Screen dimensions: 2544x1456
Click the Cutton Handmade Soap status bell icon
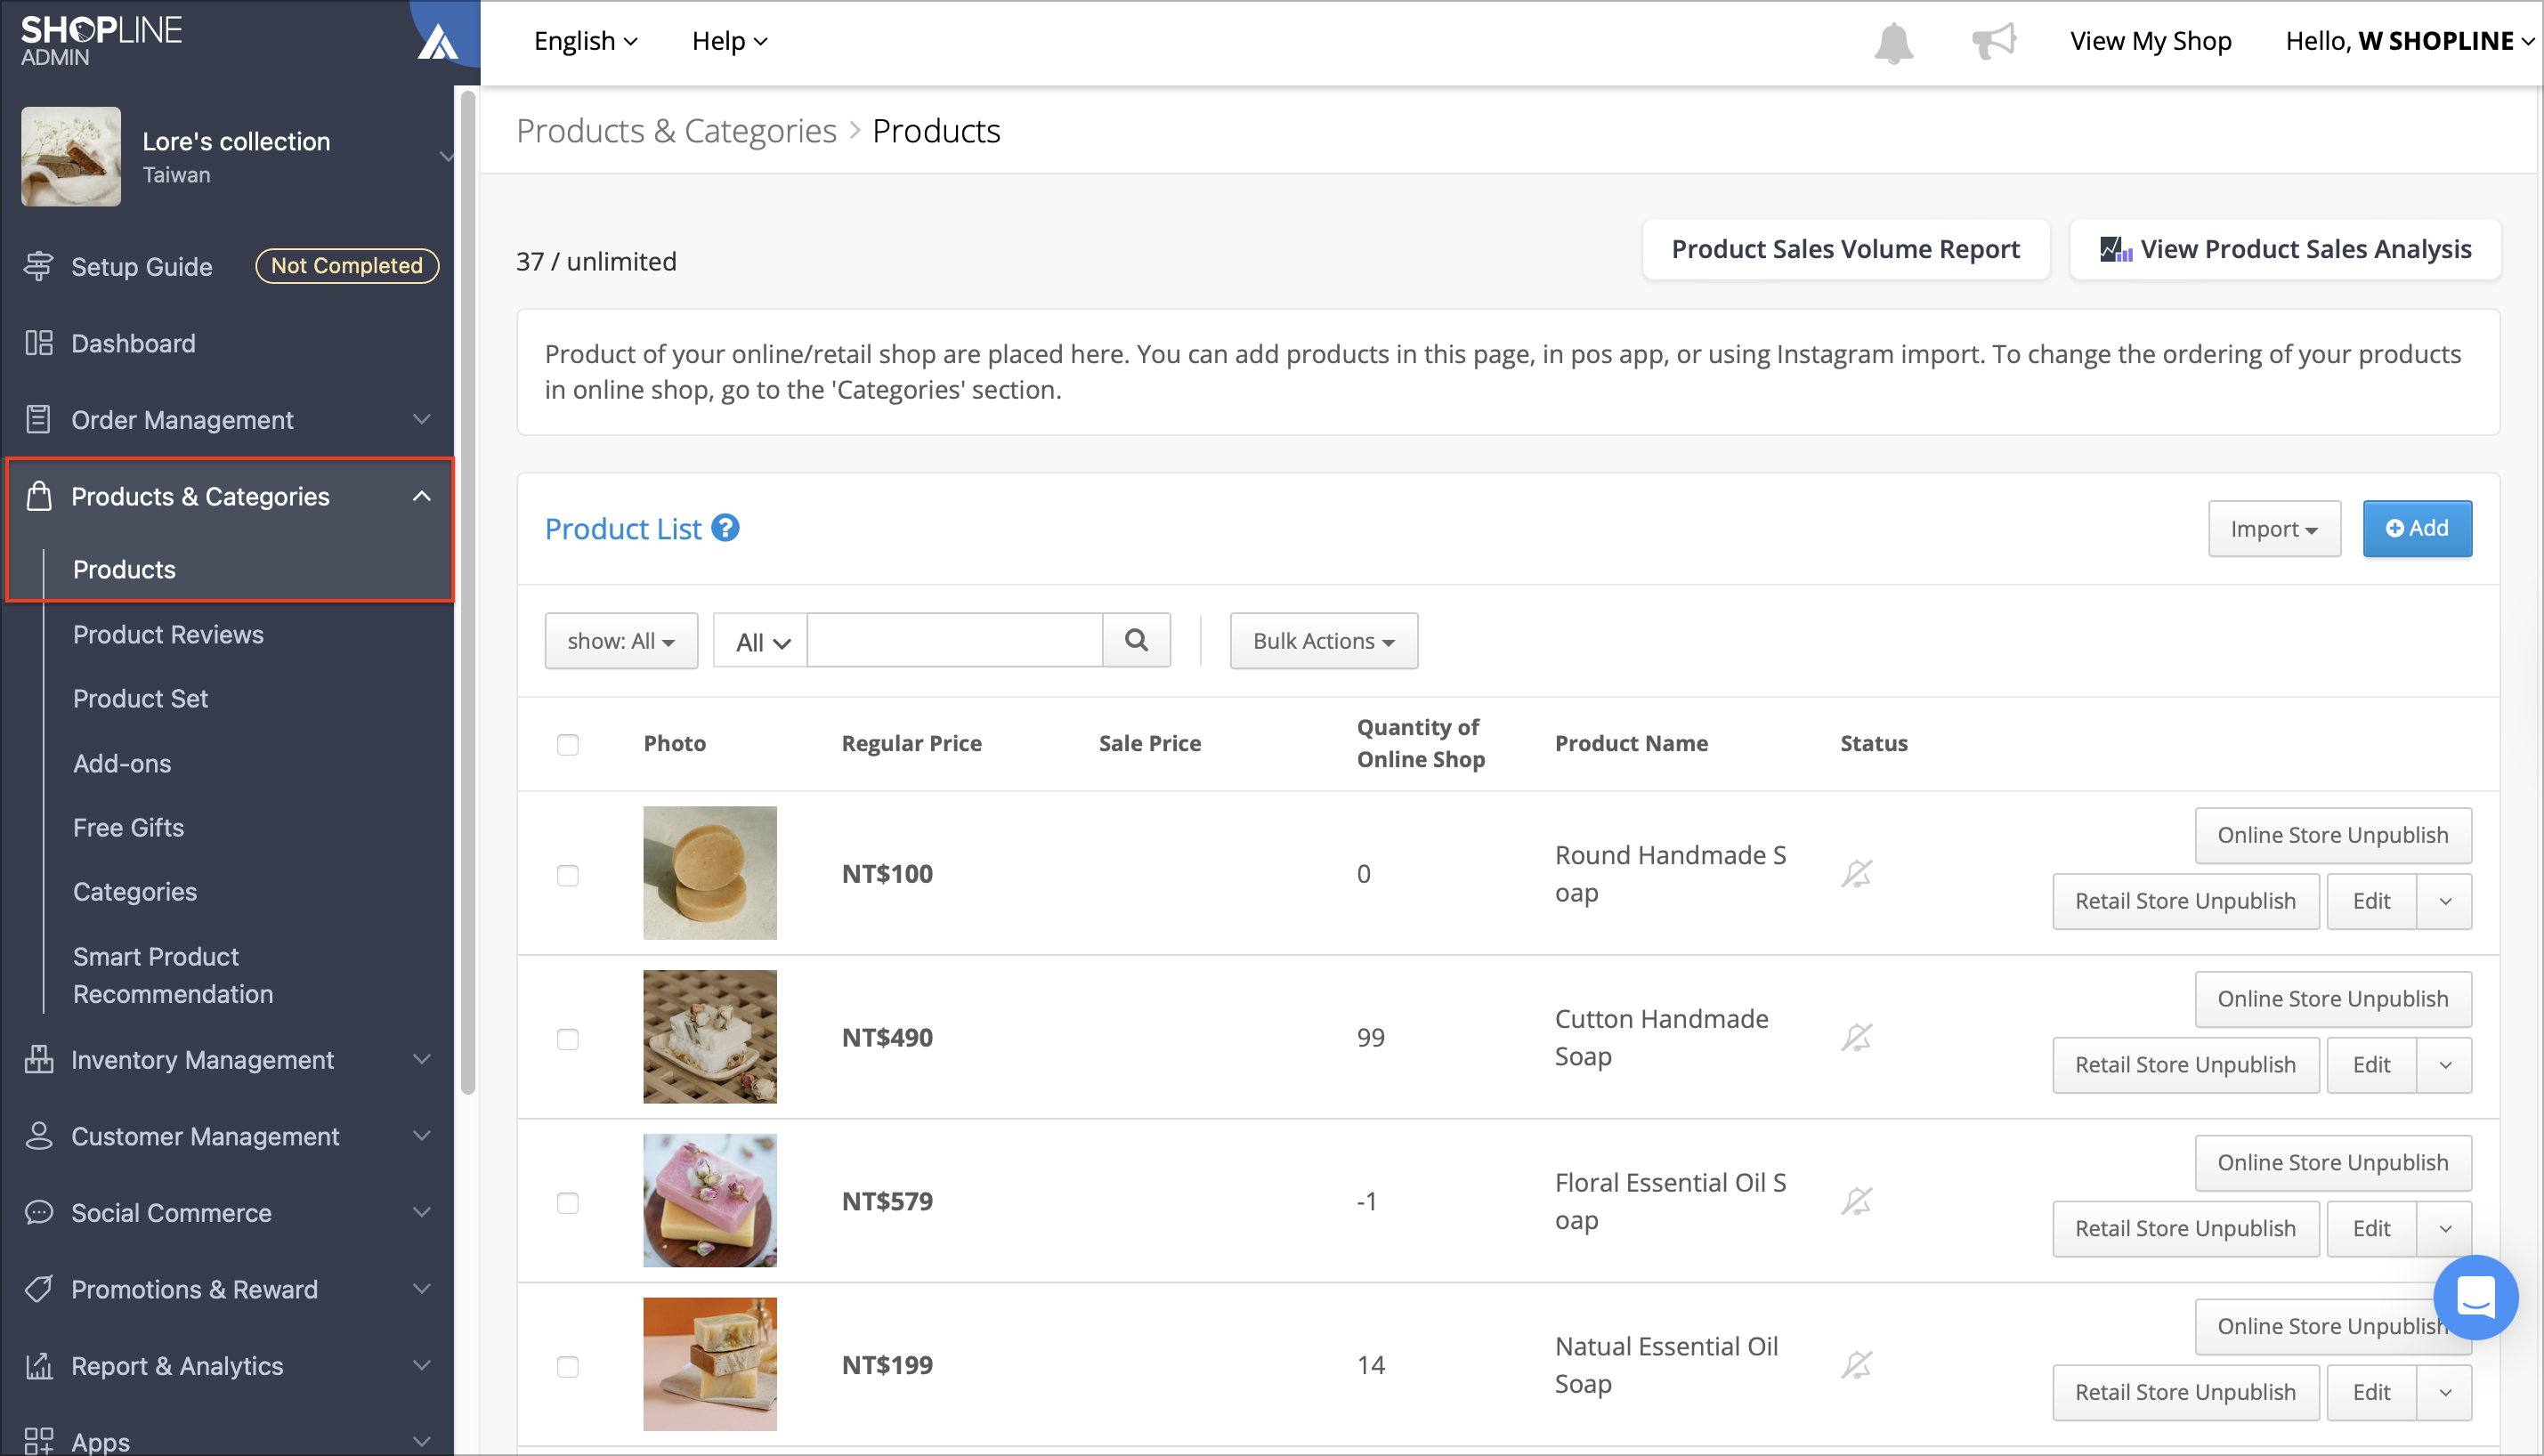pyautogui.click(x=1856, y=1037)
